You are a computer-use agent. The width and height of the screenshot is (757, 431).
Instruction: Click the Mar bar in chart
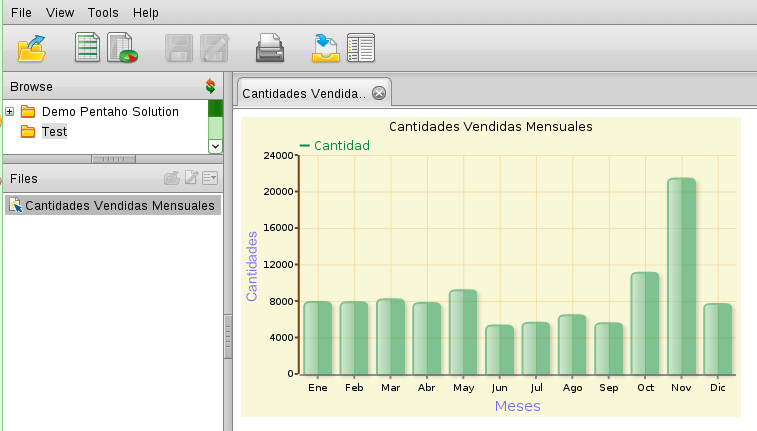coord(391,336)
